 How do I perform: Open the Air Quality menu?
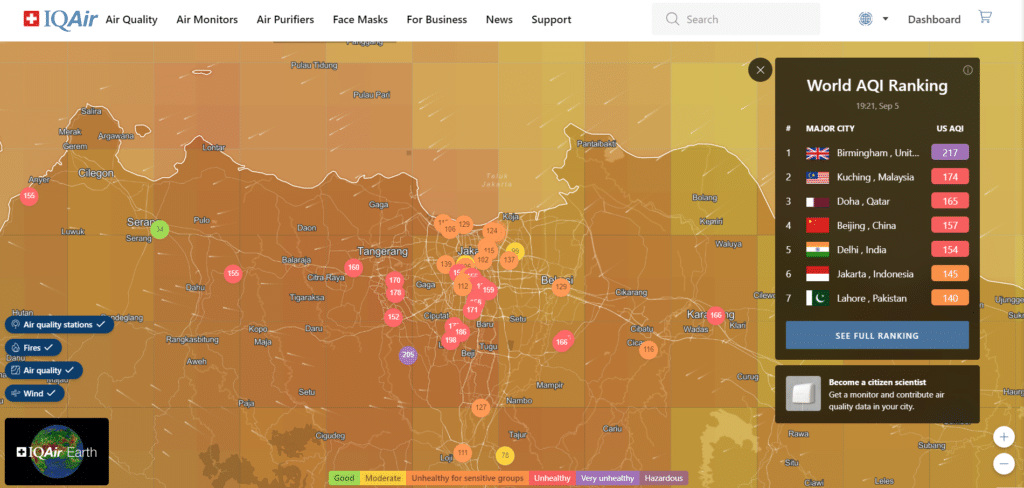pyautogui.click(x=132, y=20)
